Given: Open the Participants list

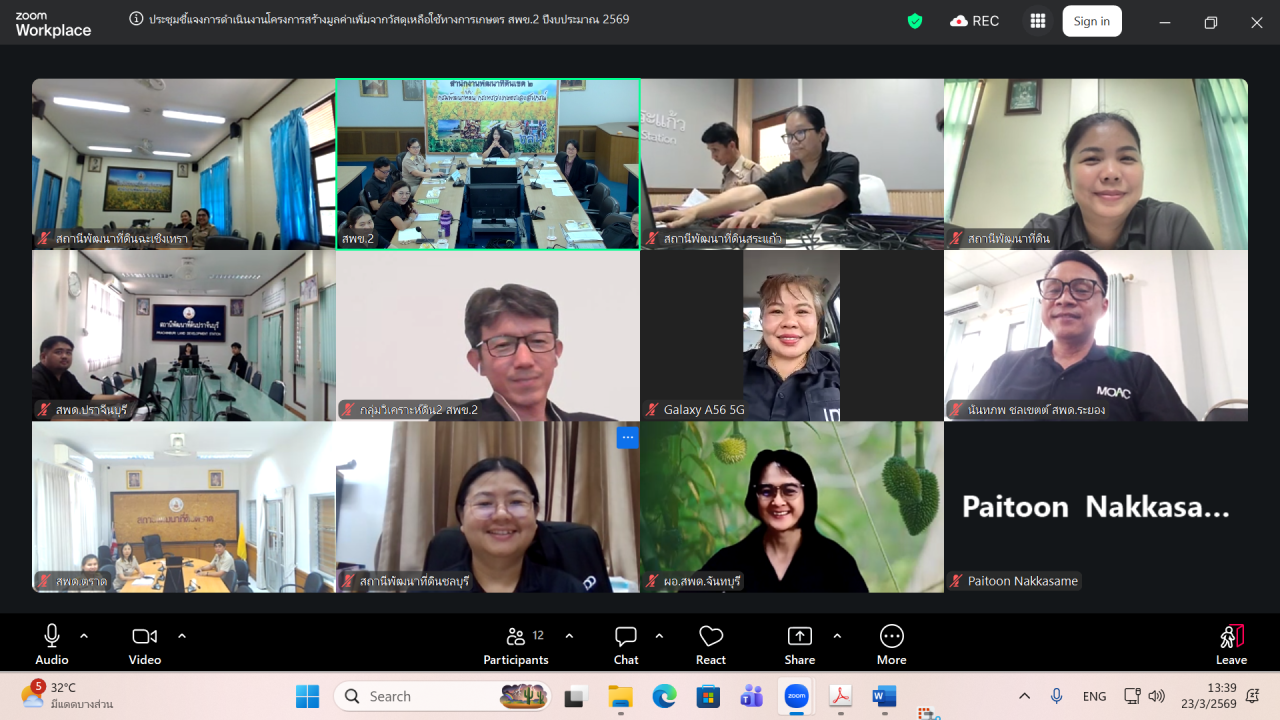Looking at the screenshot, I should pyautogui.click(x=516, y=644).
